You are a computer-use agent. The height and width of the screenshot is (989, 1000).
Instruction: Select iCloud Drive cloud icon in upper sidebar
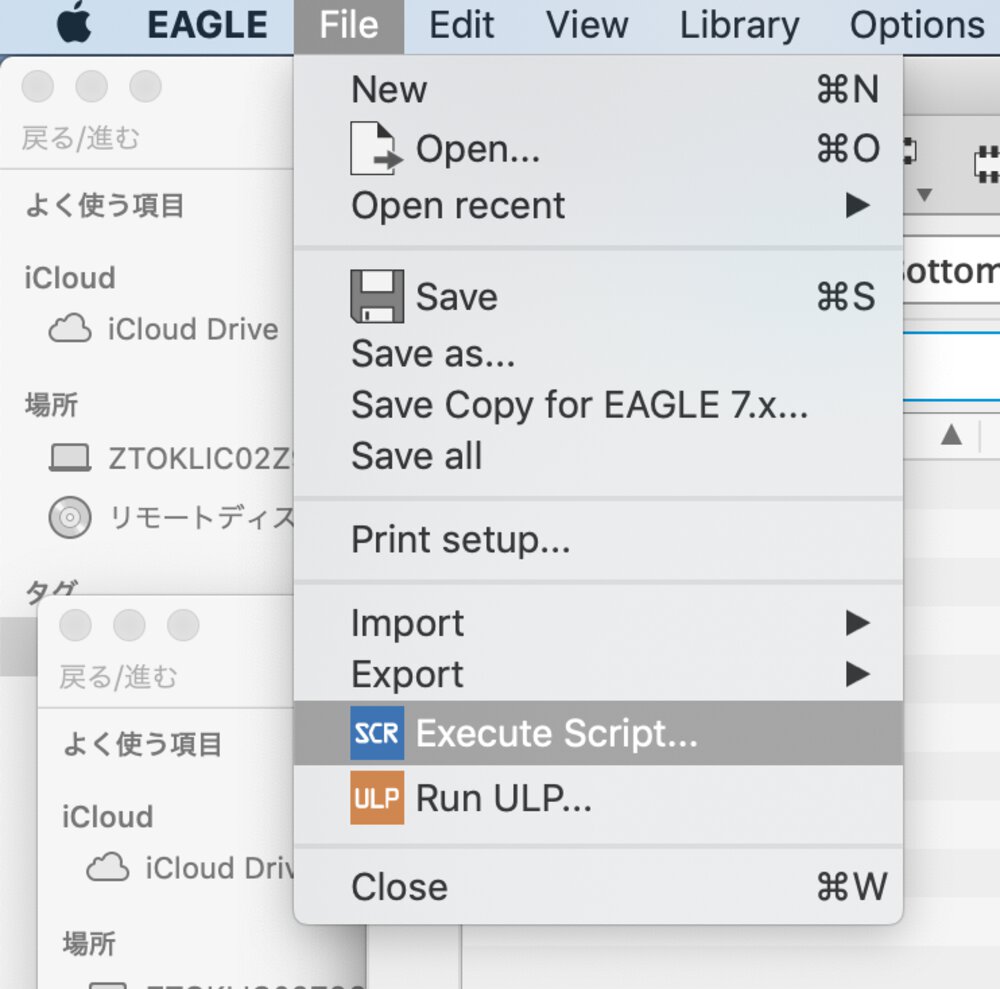pos(70,328)
